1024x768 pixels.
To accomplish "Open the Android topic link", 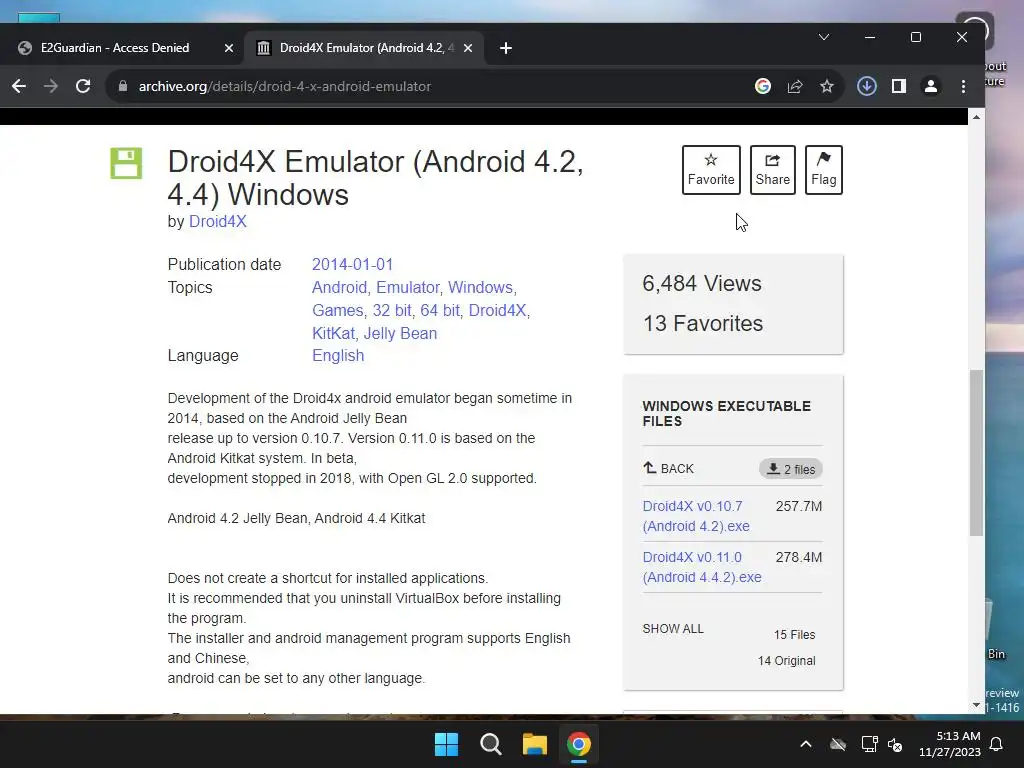I will [x=339, y=287].
